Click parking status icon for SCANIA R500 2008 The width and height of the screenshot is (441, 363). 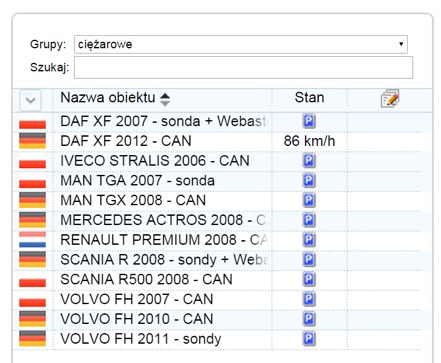tap(309, 279)
